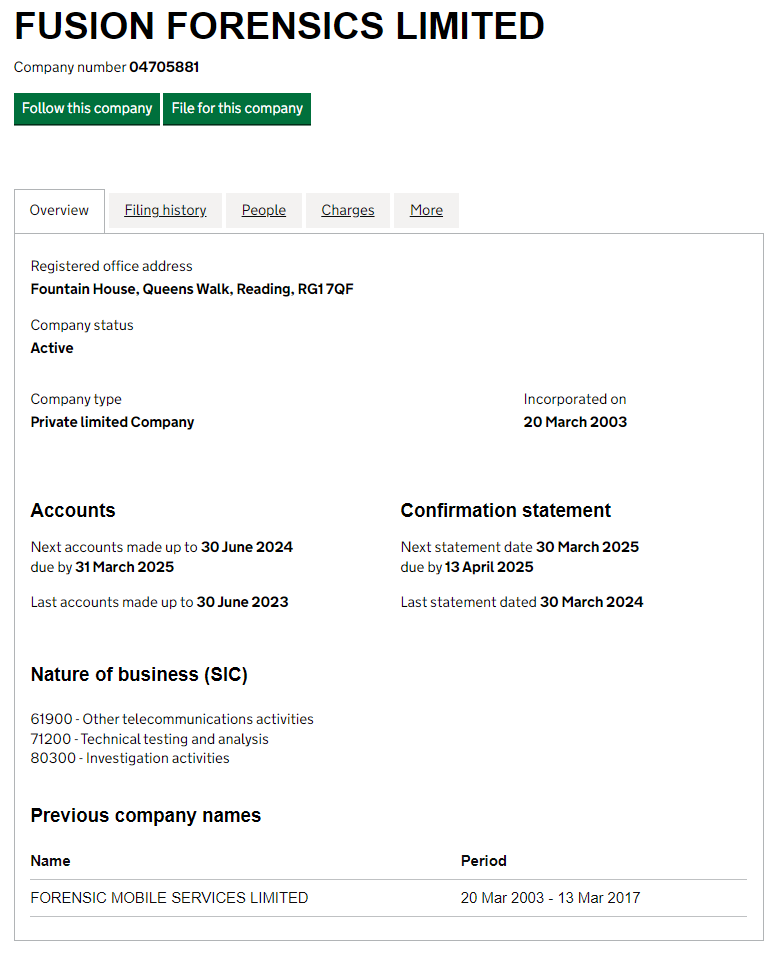Click the Nature of business (SIC) heading
The width and height of the screenshot is (781, 955).
click(x=139, y=675)
